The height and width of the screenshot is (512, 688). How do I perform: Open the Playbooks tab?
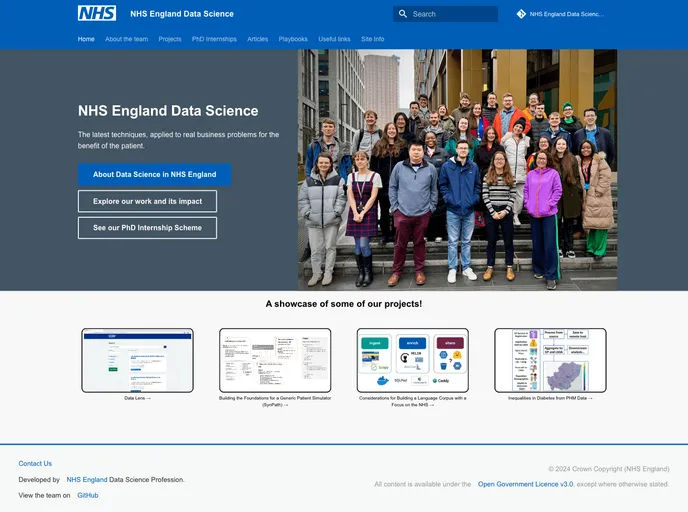293,39
